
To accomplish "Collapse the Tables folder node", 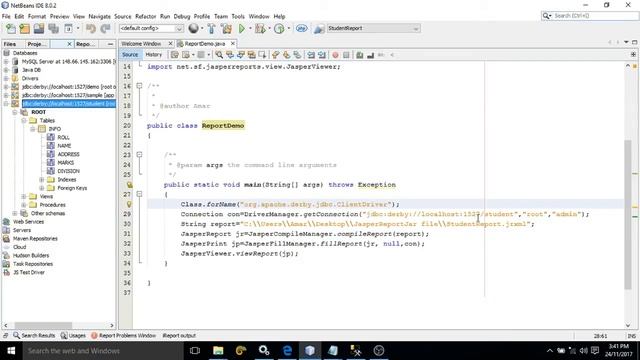I will click(24, 120).
